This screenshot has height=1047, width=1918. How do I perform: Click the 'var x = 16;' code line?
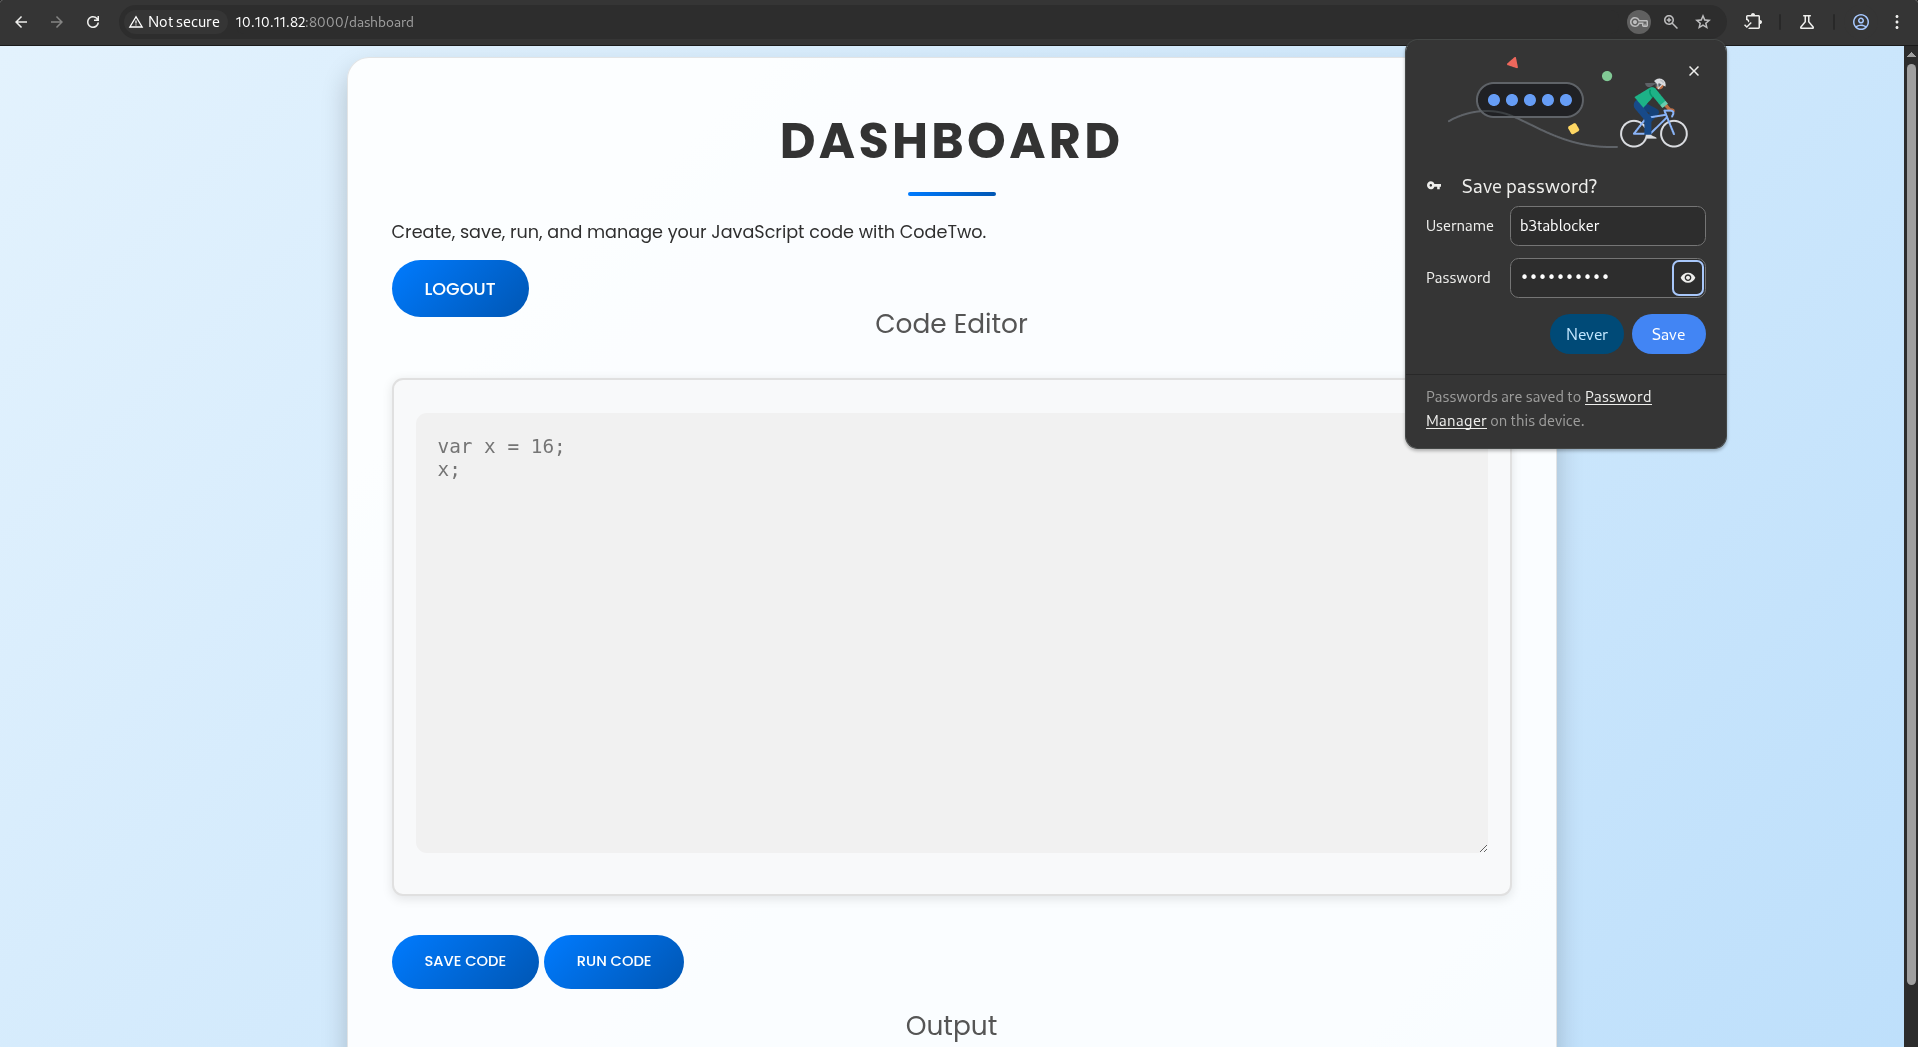click(x=501, y=447)
